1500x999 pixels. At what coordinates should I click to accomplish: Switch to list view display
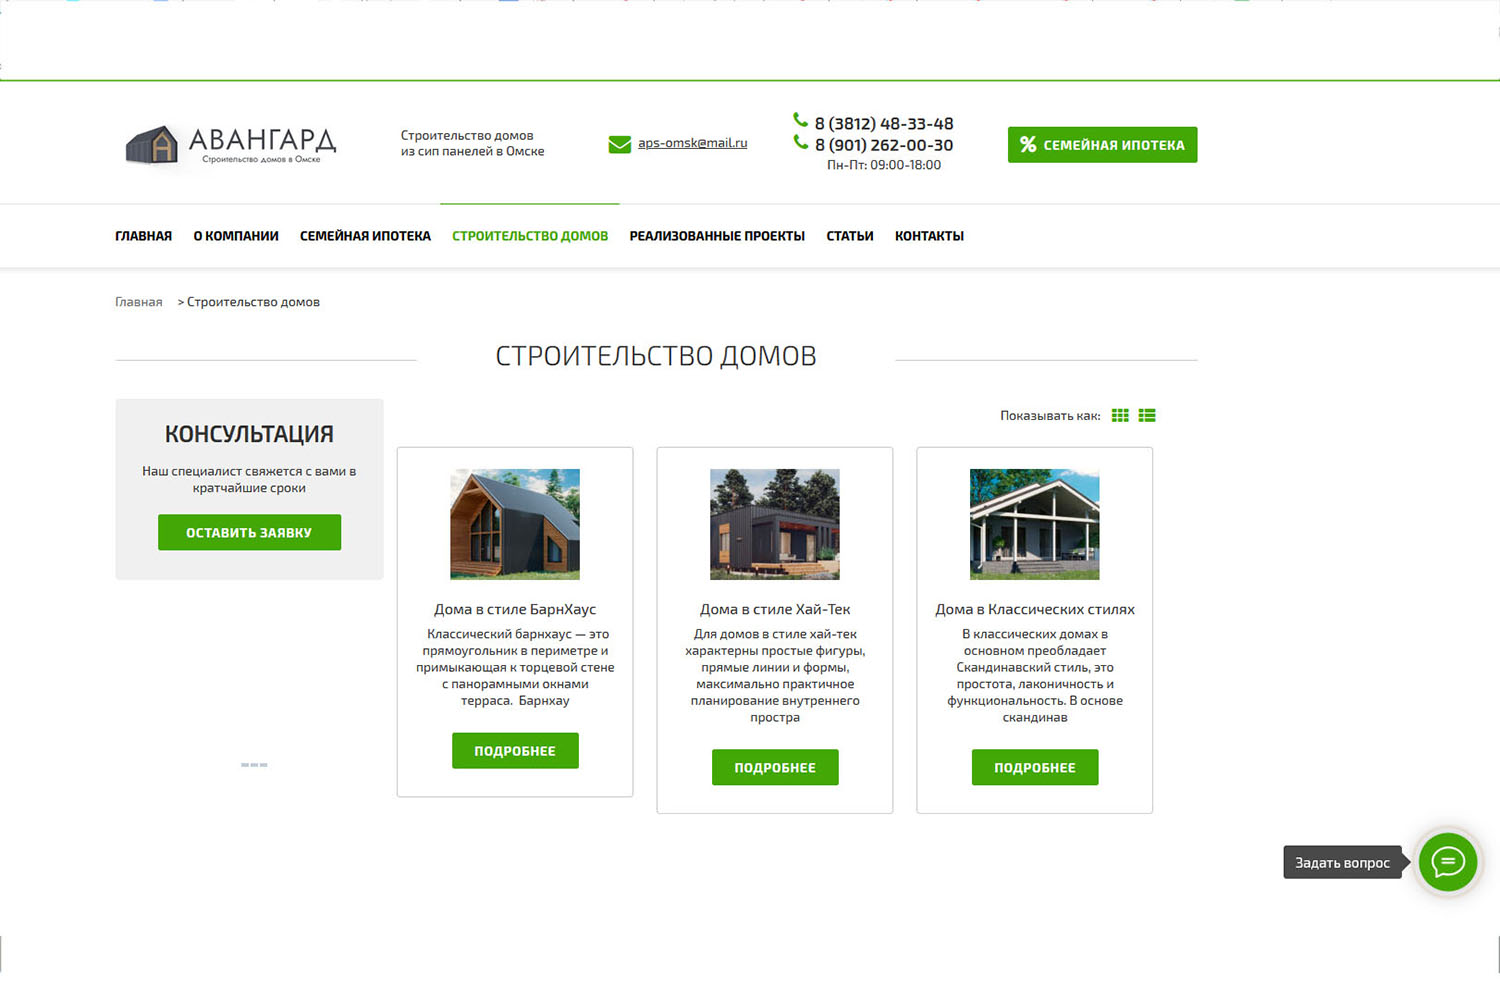click(x=1147, y=415)
